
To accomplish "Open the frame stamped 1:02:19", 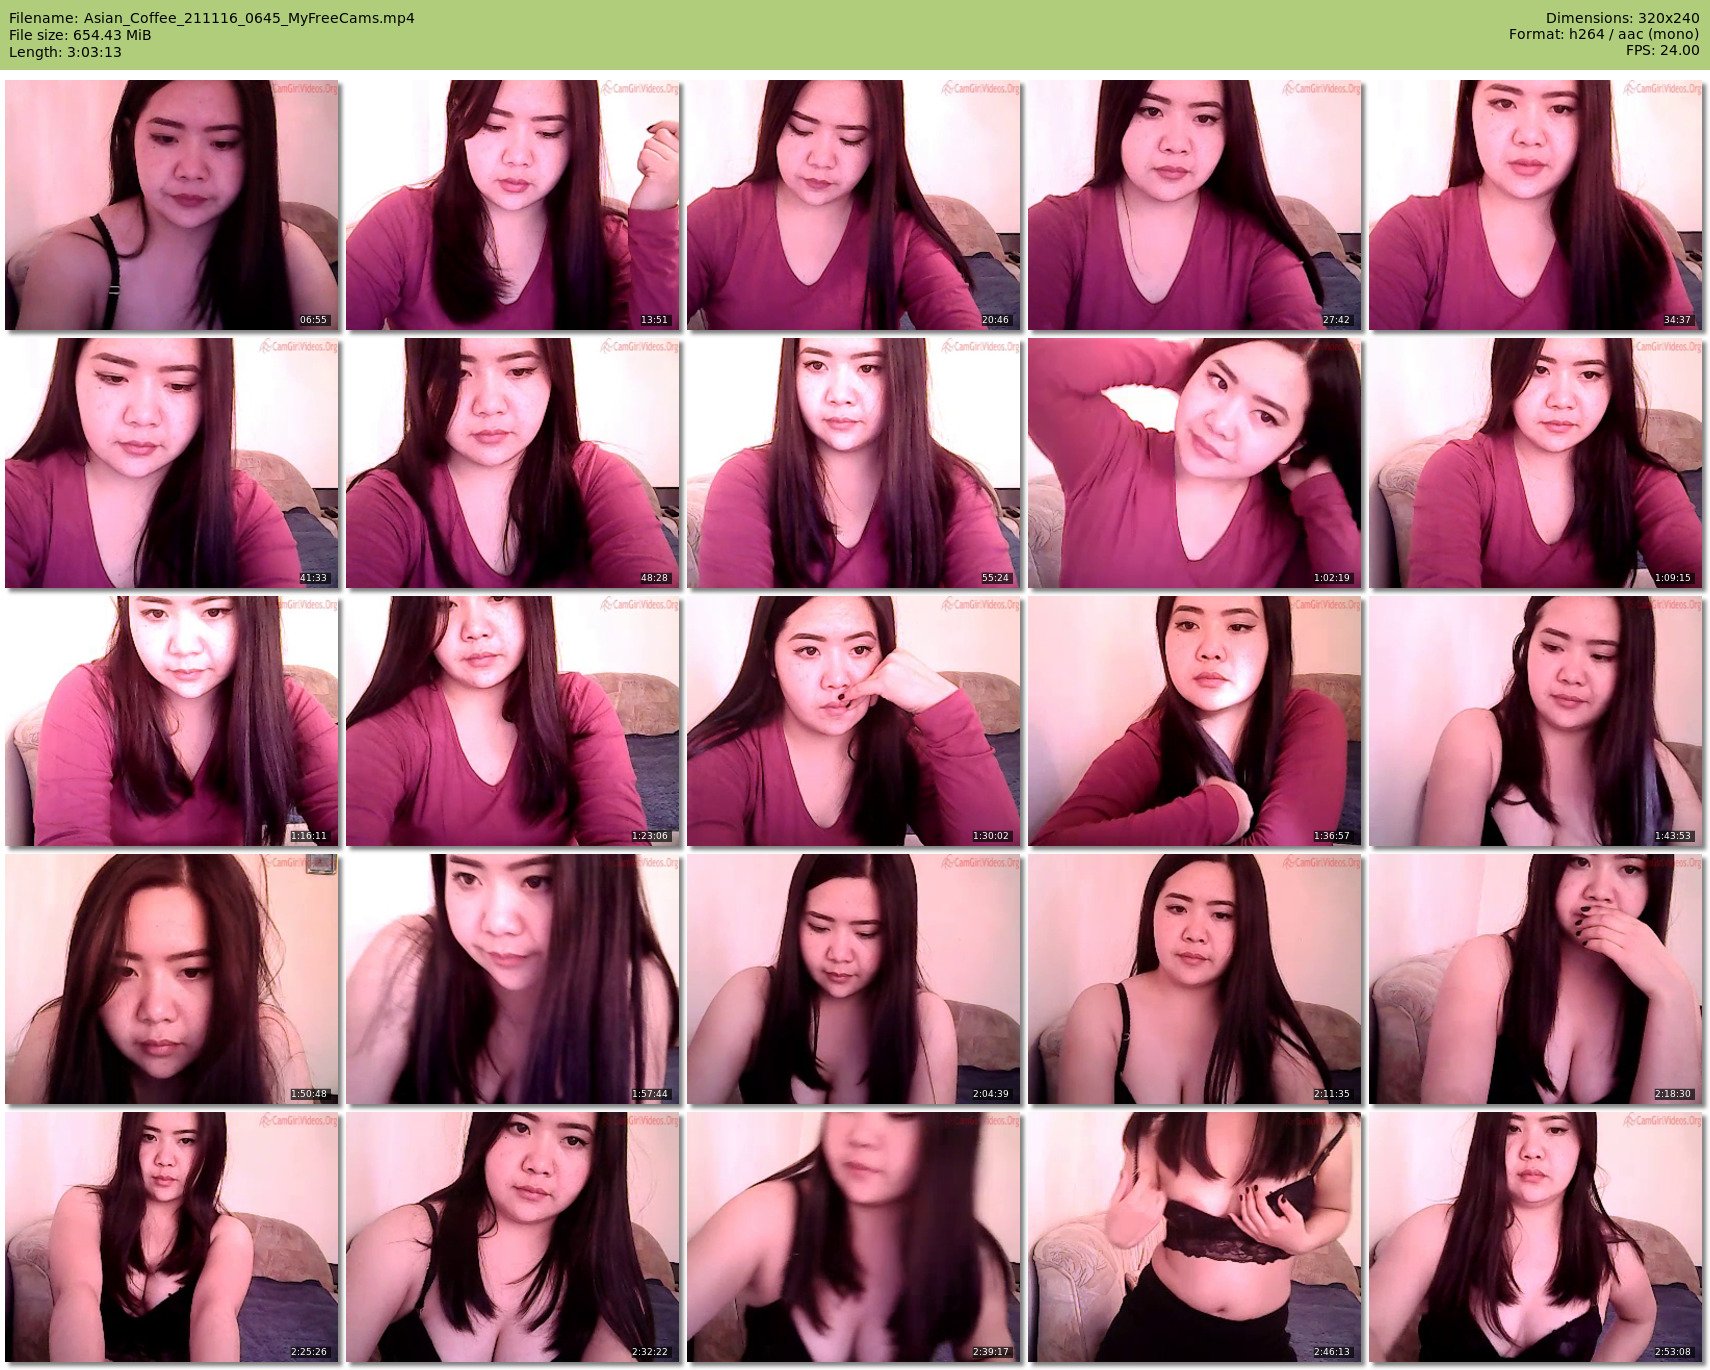I will (x=1195, y=463).
